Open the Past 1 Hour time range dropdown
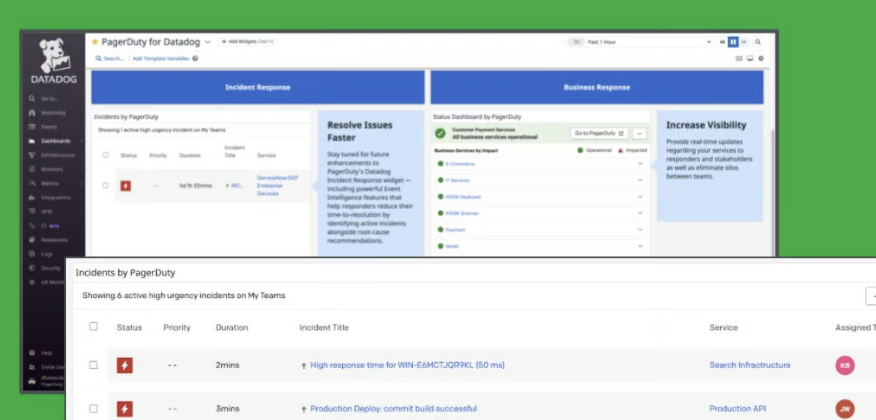Viewport: 876px width, 420px height. pos(640,42)
